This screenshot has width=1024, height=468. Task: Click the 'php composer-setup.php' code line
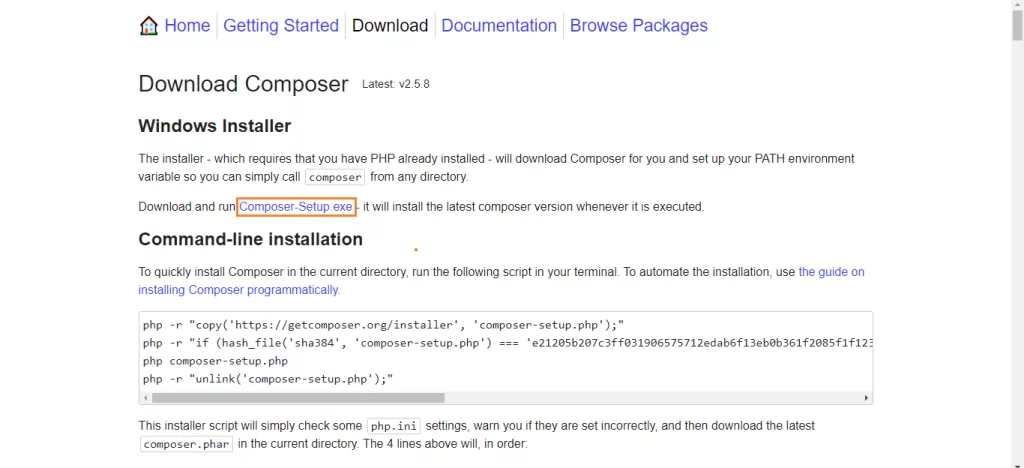pos(216,361)
